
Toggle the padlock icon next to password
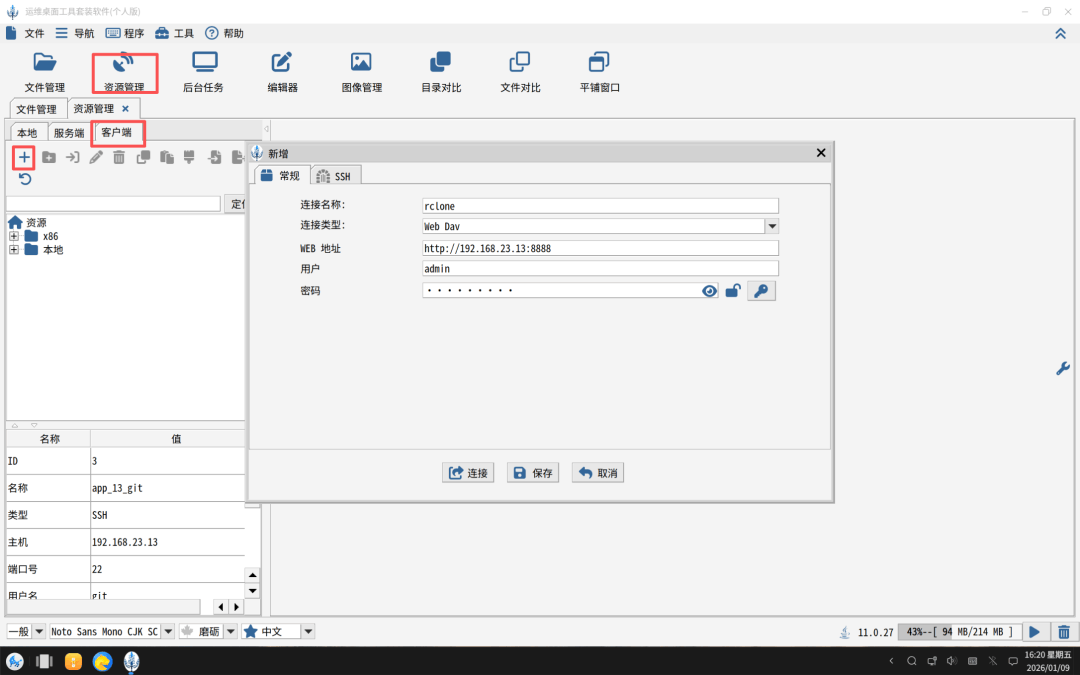pyautogui.click(x=733, y=291)
